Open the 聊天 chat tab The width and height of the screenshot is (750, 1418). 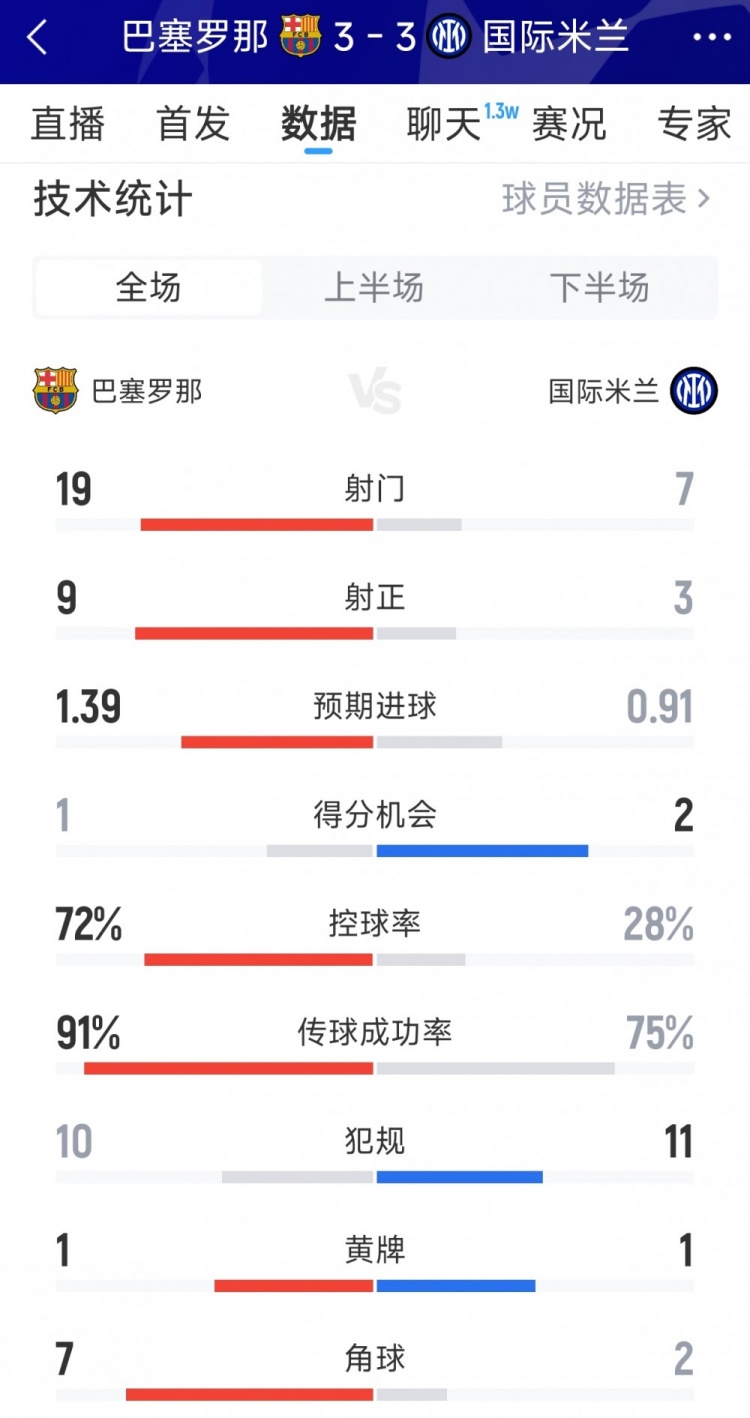[x=444, y=124]
